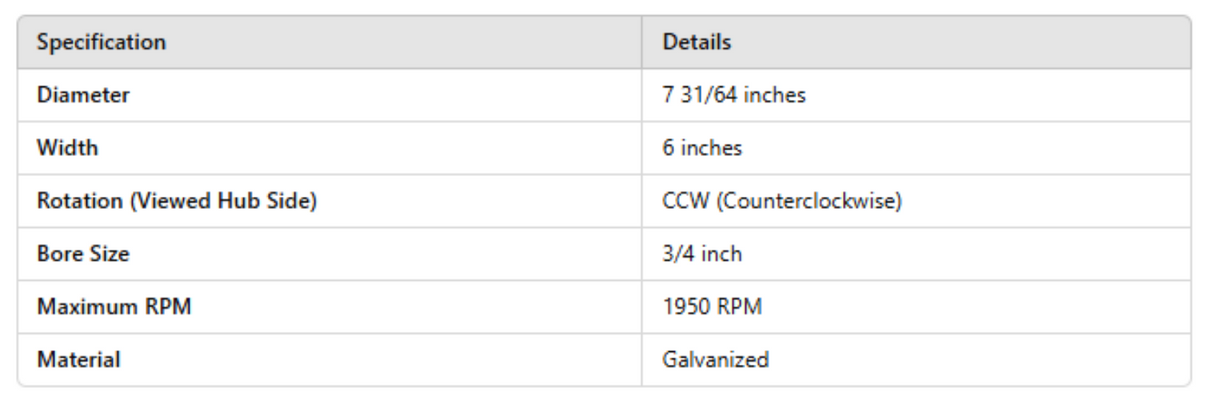
Task: Select the Bore Size row label
Action: pos(83,254)
